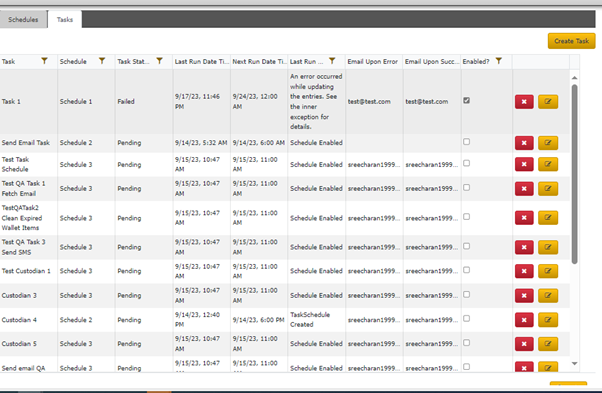Enable TestQATask2 Clean Expired Wallet Items
This screenshot has height=393, width=602.
(x=466, y=216)
